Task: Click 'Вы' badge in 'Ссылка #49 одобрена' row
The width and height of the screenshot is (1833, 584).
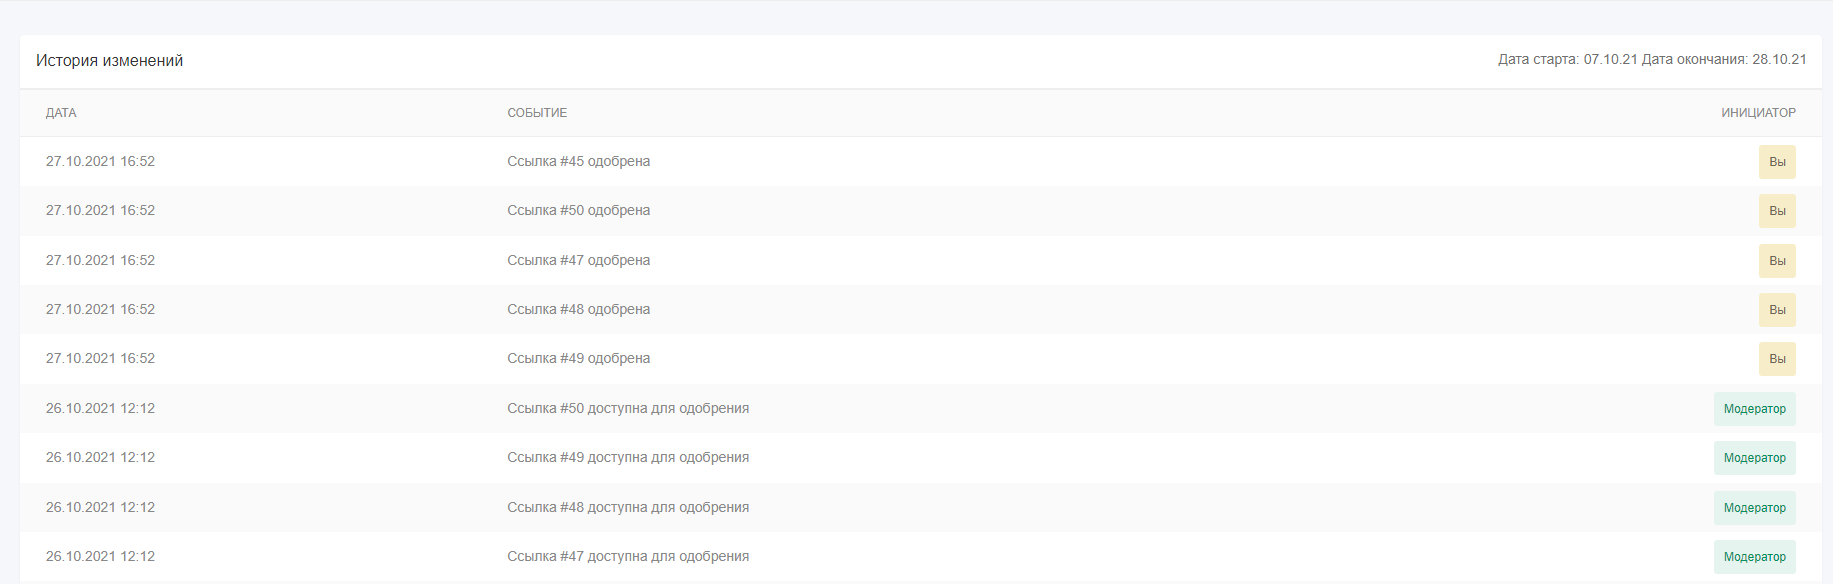Action: click(x=1776, y=359)
